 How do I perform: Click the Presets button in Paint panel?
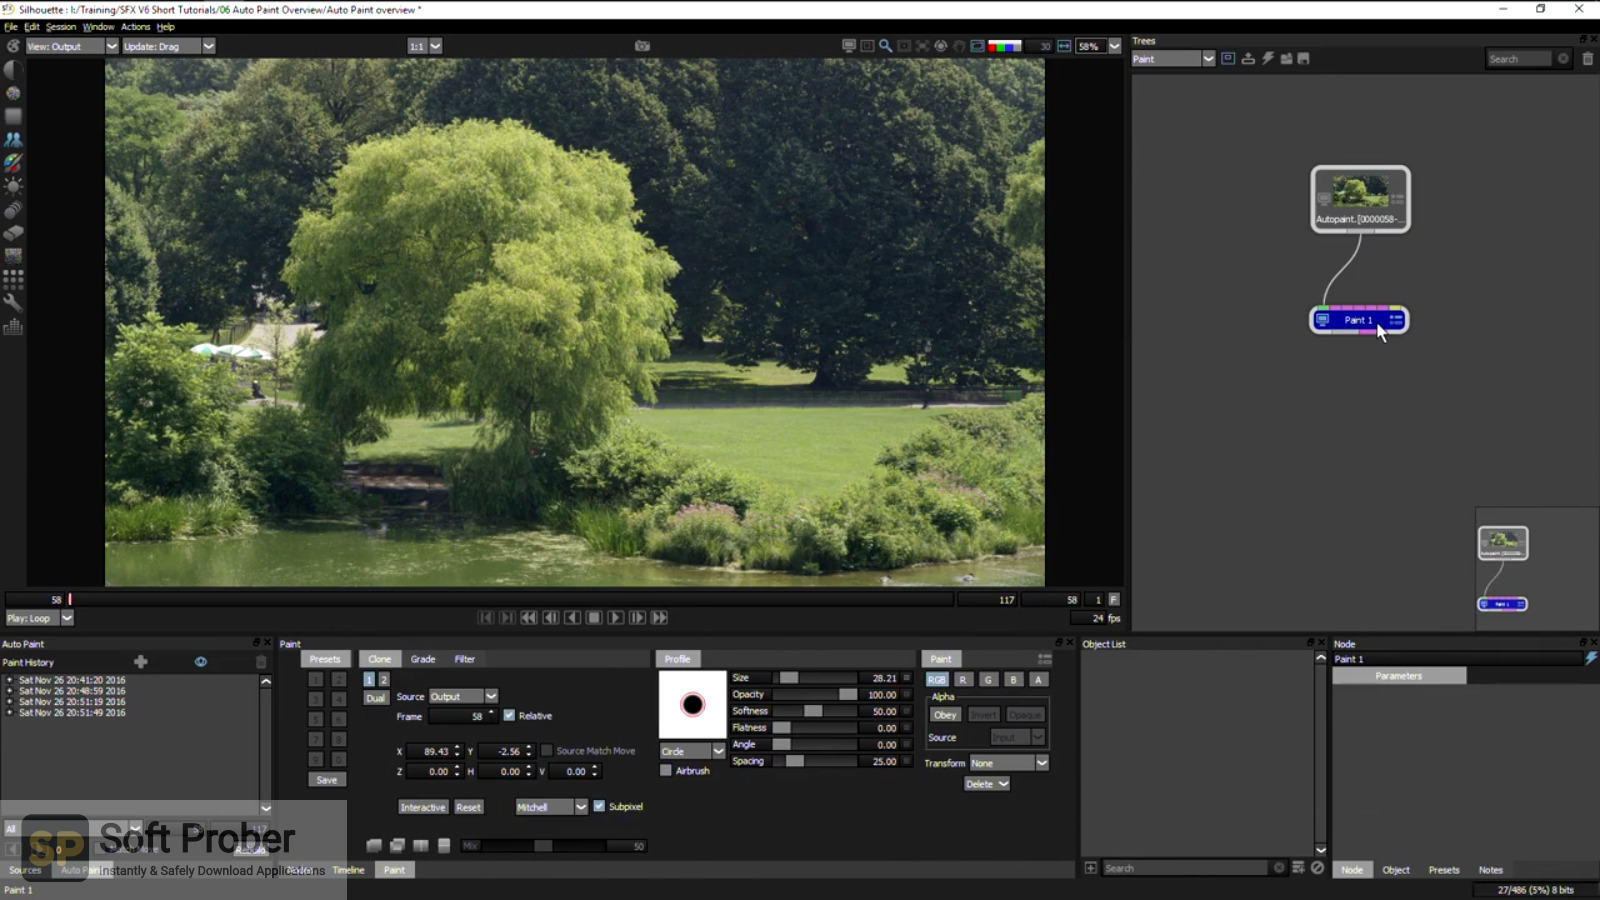[325, 659]
